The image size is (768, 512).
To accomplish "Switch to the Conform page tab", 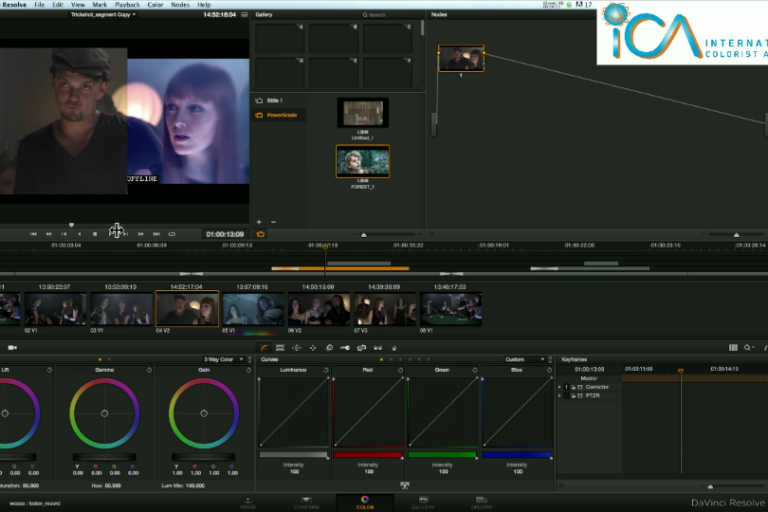I will click(x=307, y=503).
